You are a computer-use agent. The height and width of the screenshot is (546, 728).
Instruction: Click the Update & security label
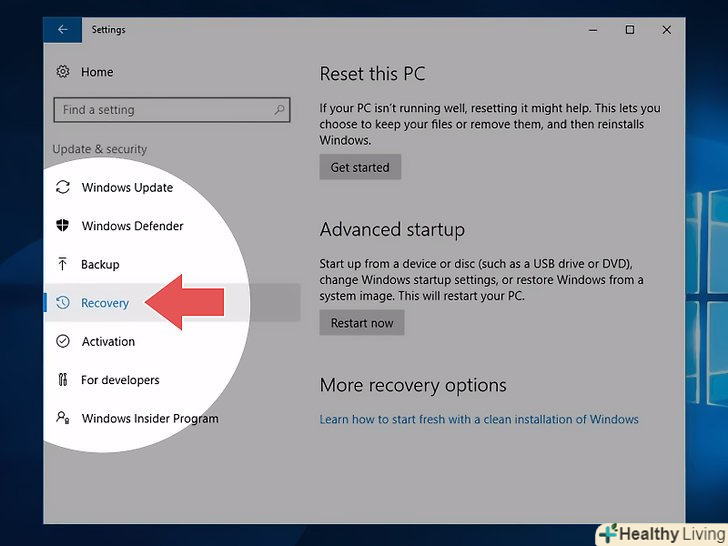[x=99, y=150]
